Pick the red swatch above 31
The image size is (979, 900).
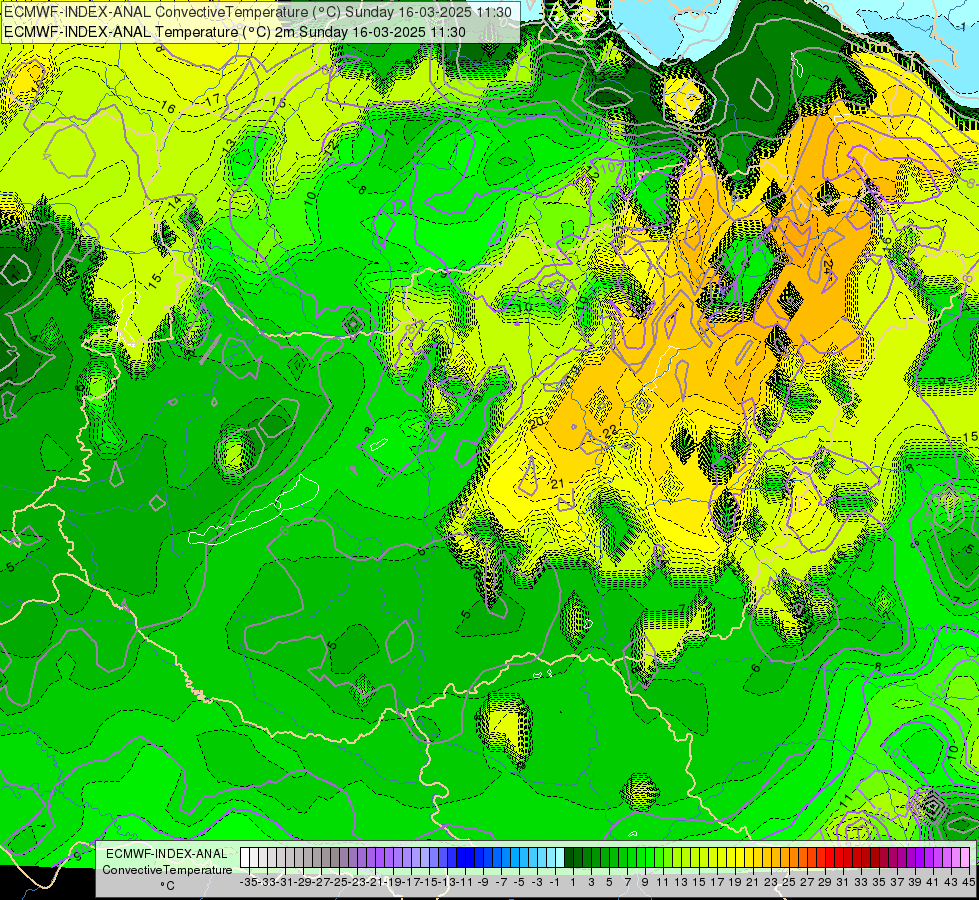(840, 858)
